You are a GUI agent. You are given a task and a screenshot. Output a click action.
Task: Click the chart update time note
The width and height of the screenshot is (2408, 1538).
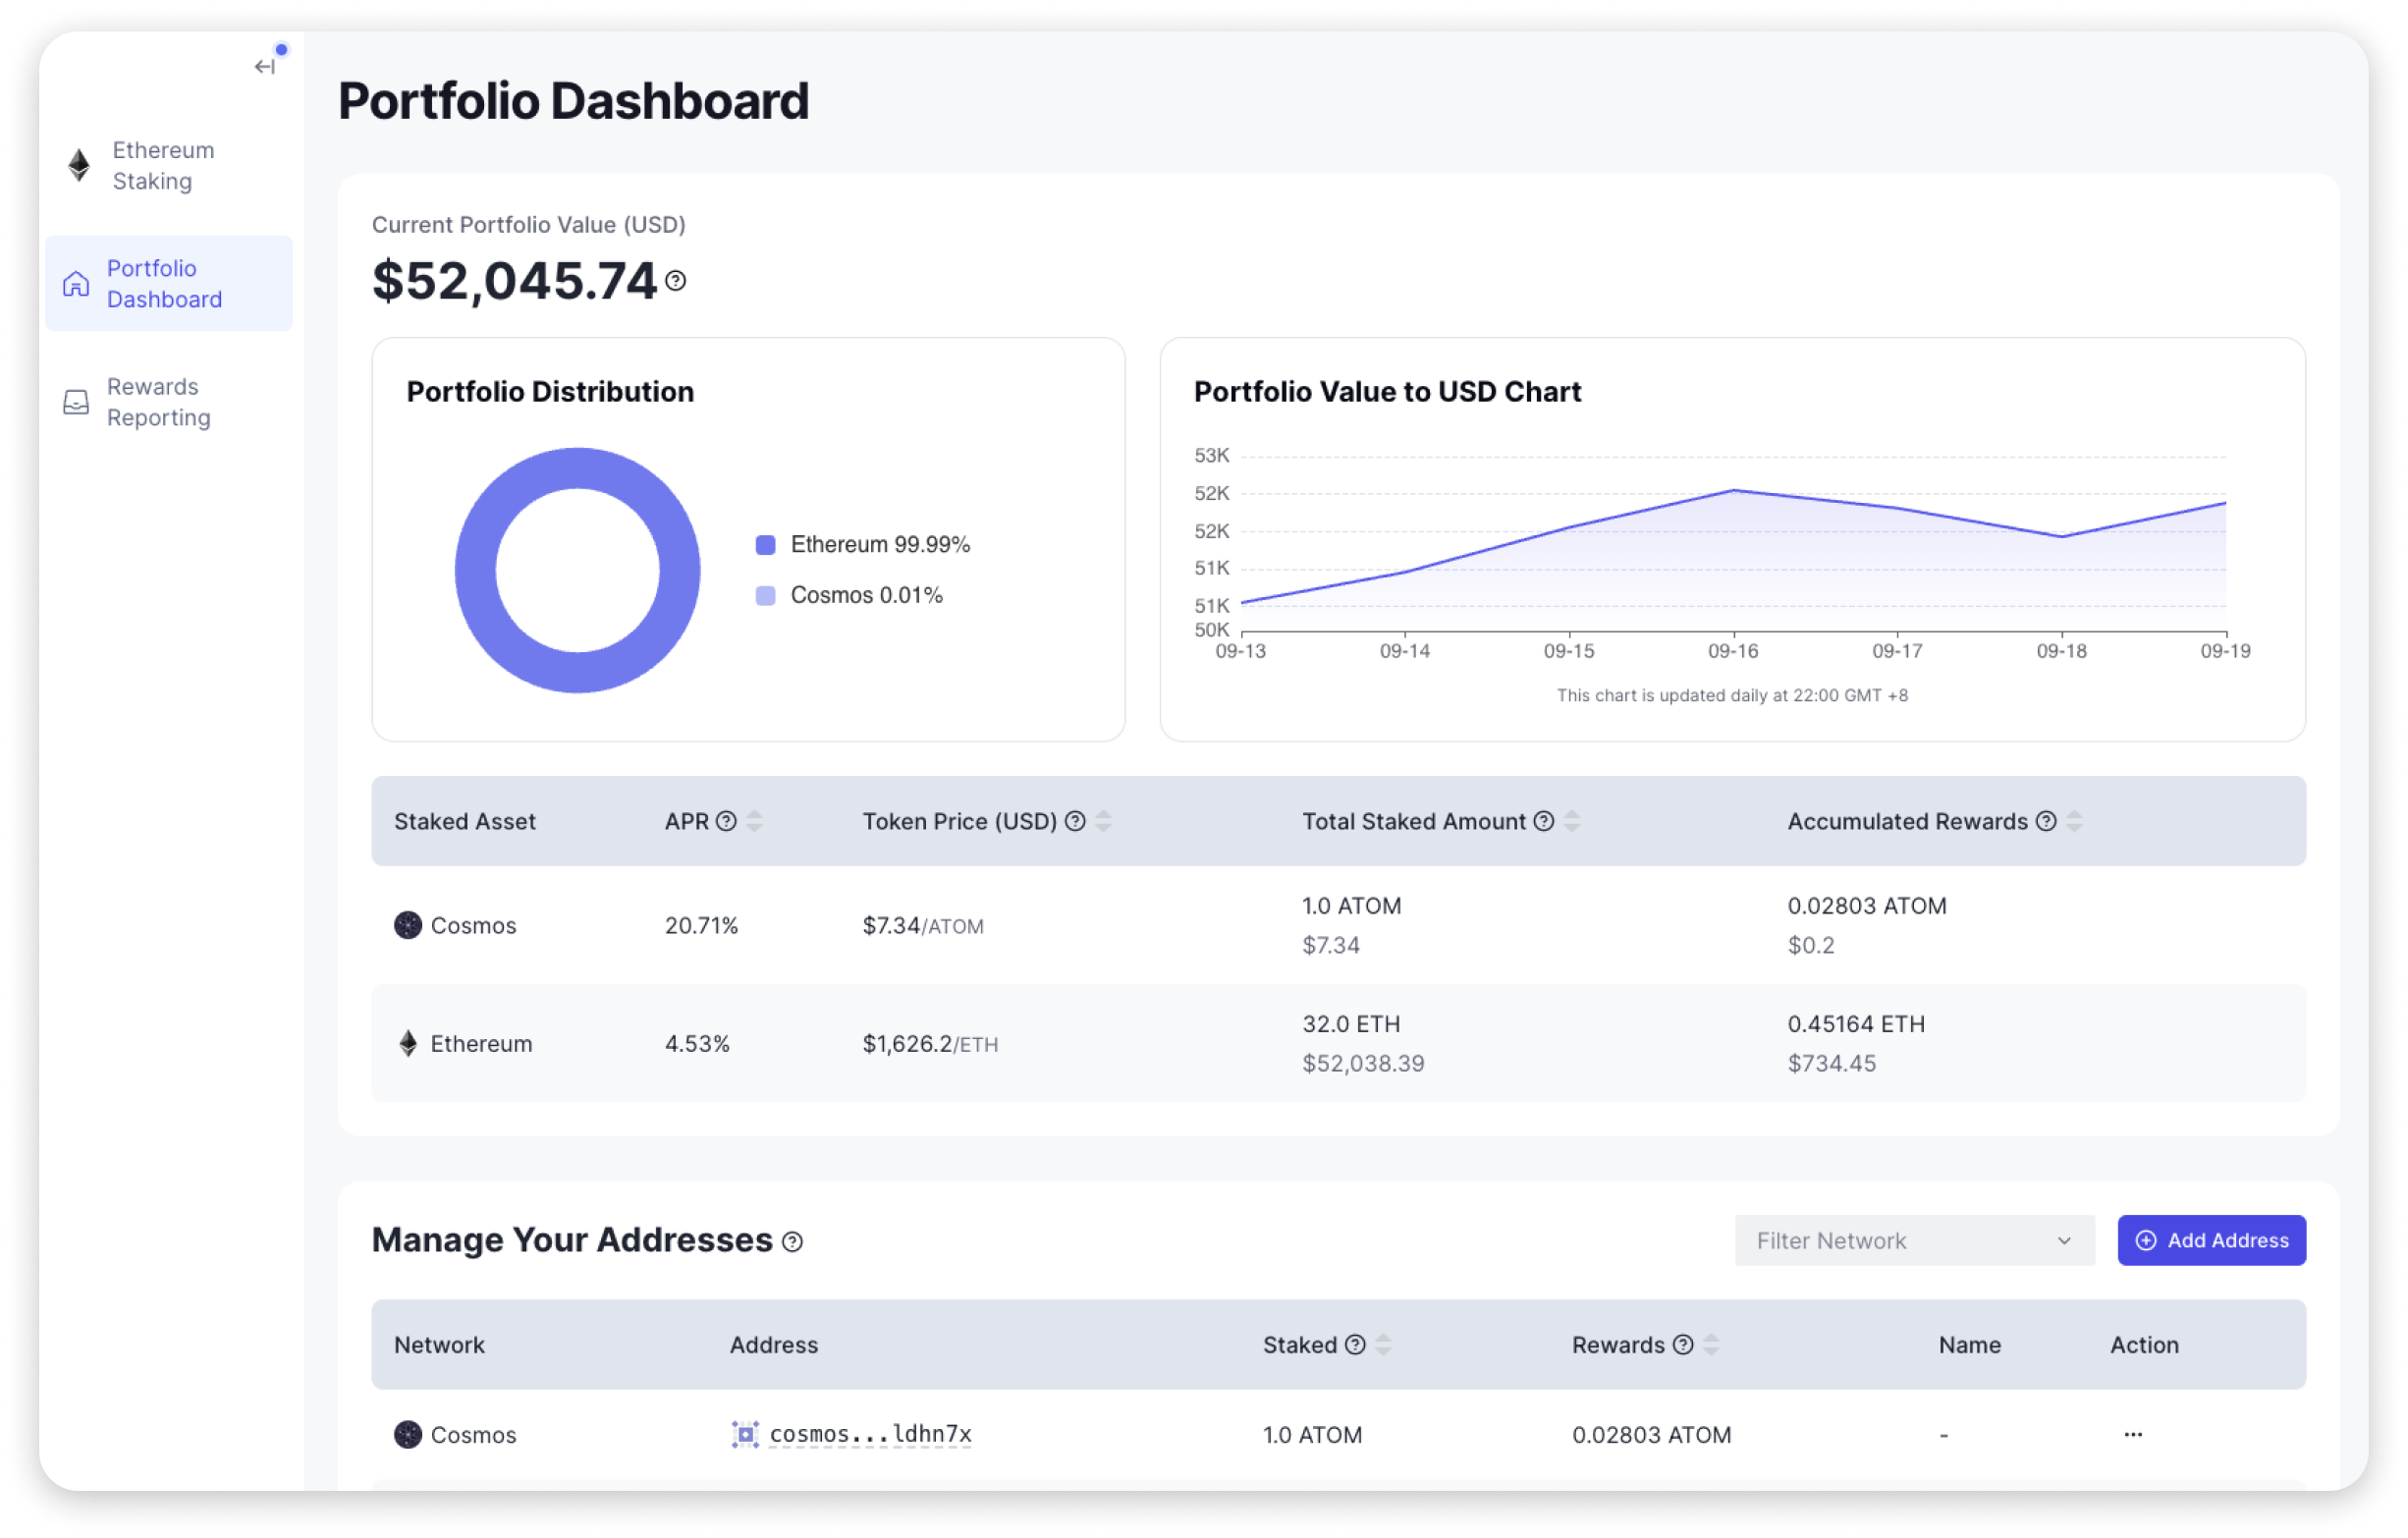click(x=1732, y=696)
